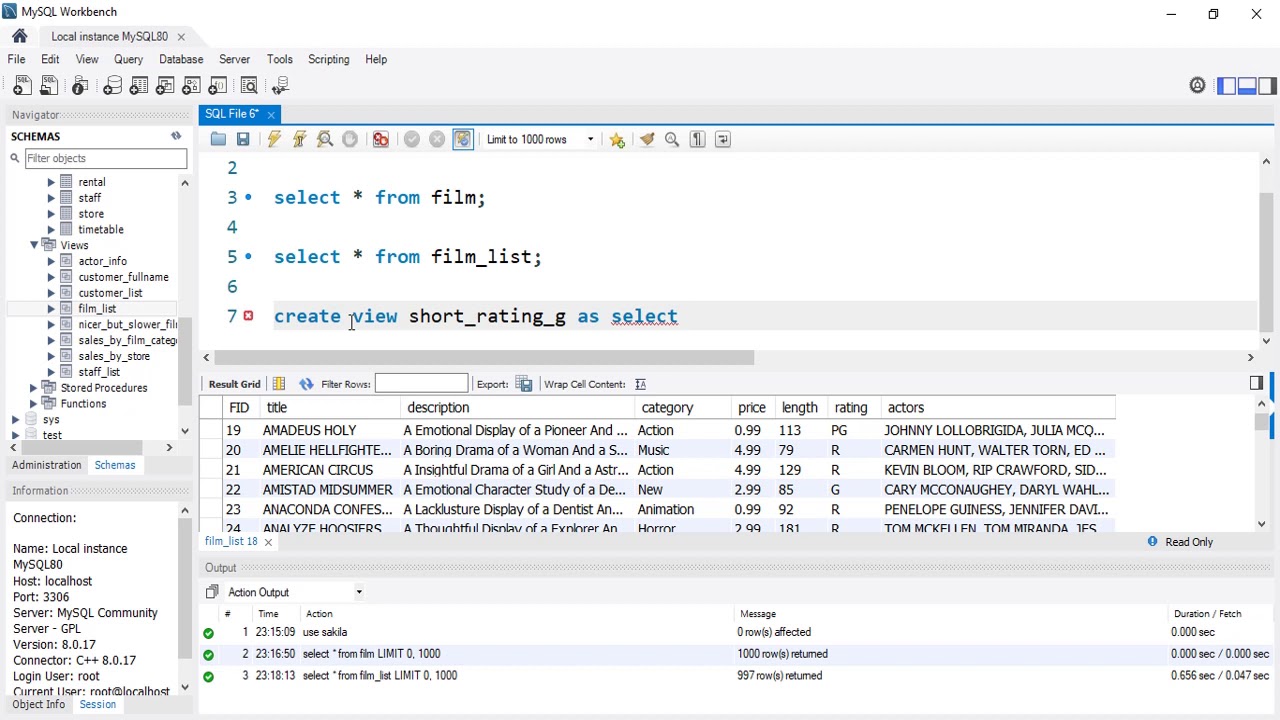
Task: Close the SQL File 6 tab
Action: coord(270,114)
